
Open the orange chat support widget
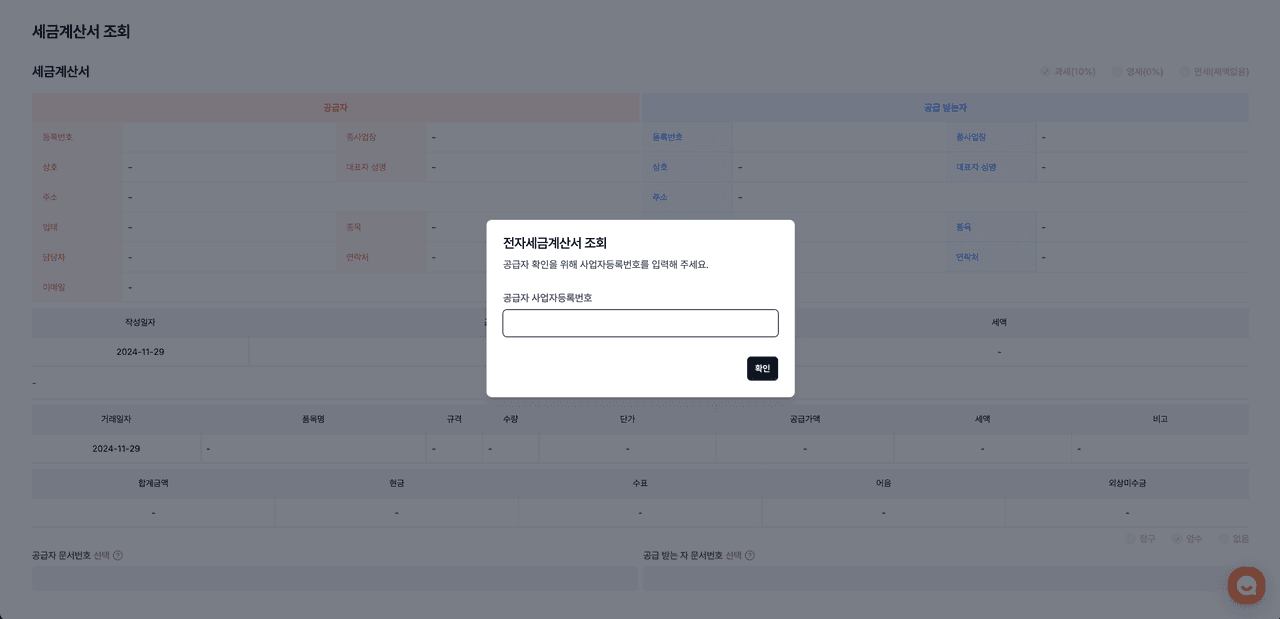pyautogui.click(x=1246, y=585)
